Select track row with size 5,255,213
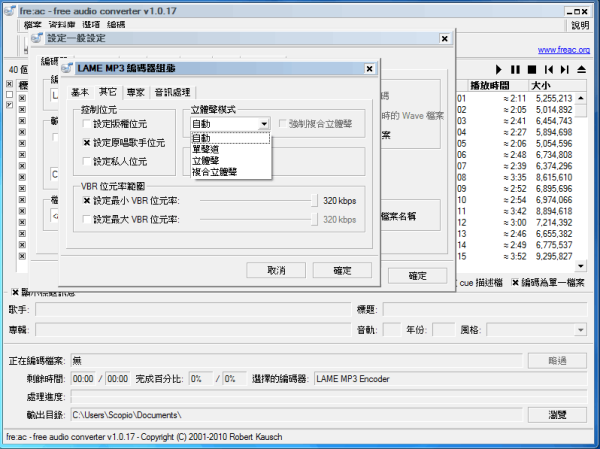Screen dimensions: 600x449 point(515,98)
